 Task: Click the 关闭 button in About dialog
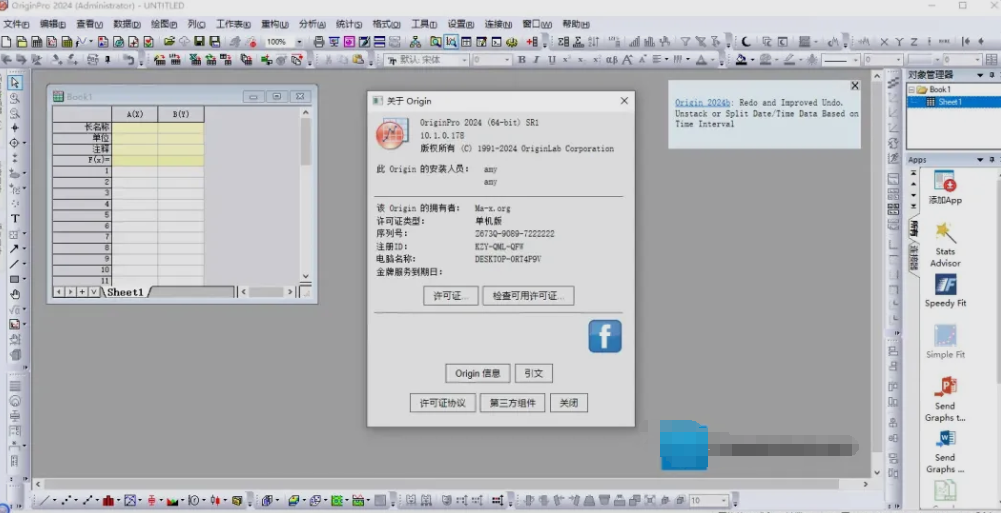click(x=569, y=403)
